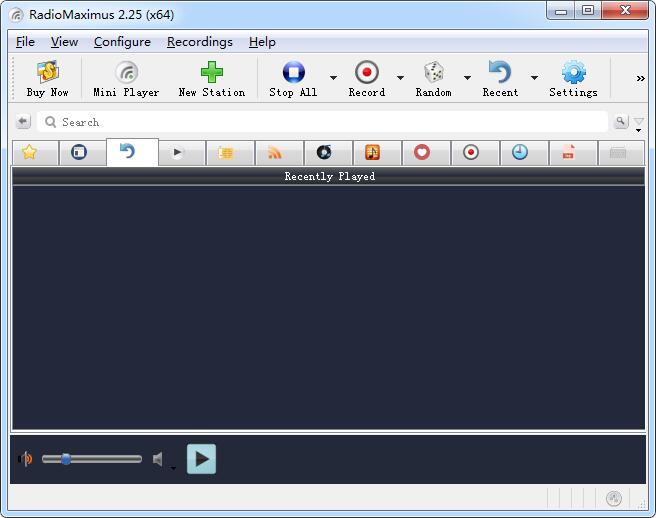Open the blue clock scheduler tab

pyautogui.click(x=524, y=153)
